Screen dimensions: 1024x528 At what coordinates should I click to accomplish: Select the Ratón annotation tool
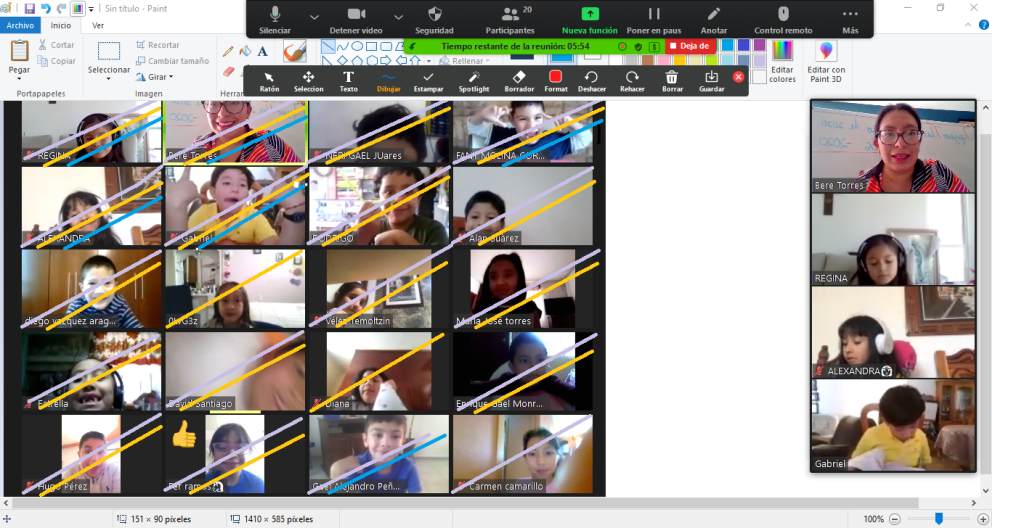[269, 80]
